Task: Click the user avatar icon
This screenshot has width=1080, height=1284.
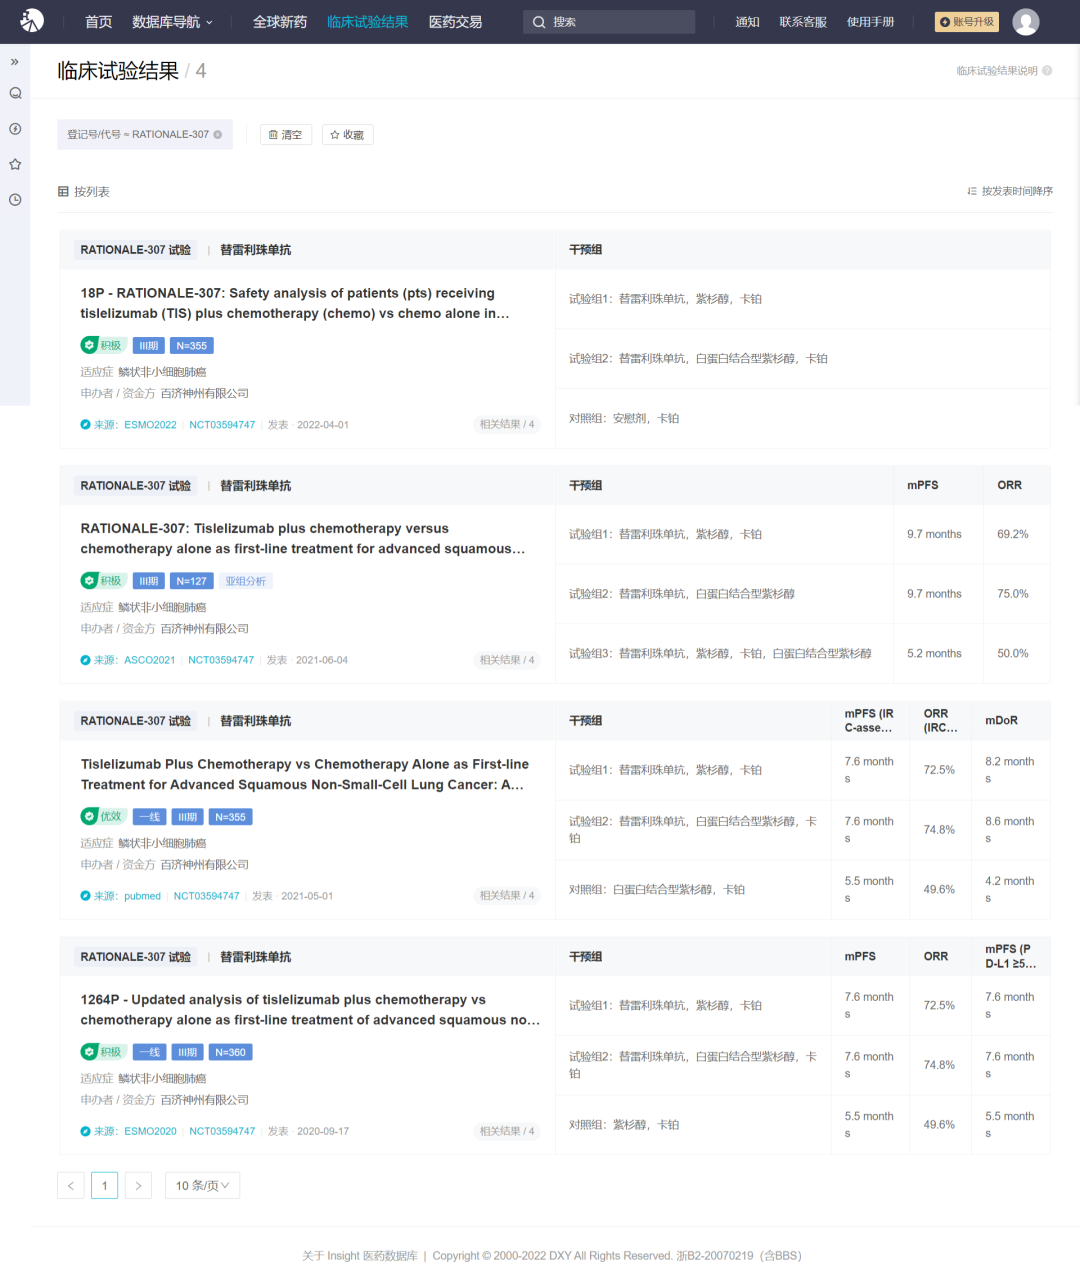Action: [x=1026, y=21]
